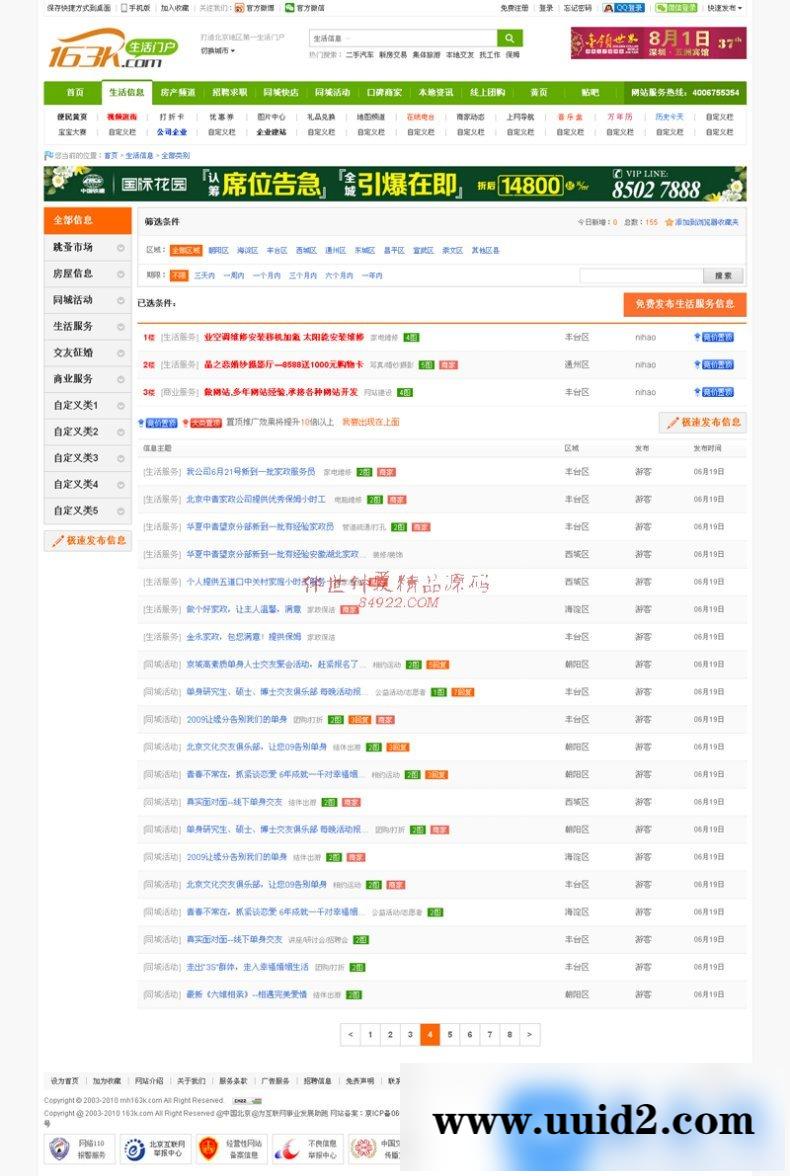The height and width of the screenshot is (1176, 790).
Task: Filter time limit to 一年内
Action: click(x=371, y=275)
